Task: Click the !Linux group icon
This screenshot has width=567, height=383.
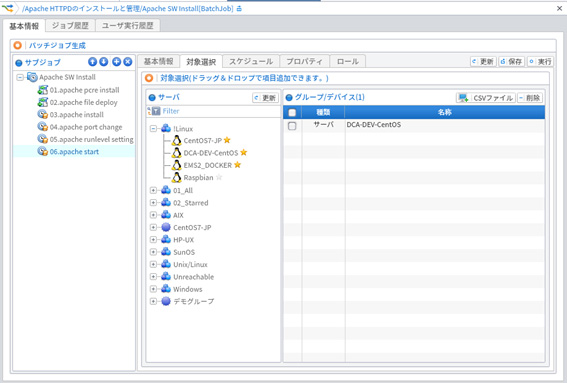Action: tap(166, 128)
